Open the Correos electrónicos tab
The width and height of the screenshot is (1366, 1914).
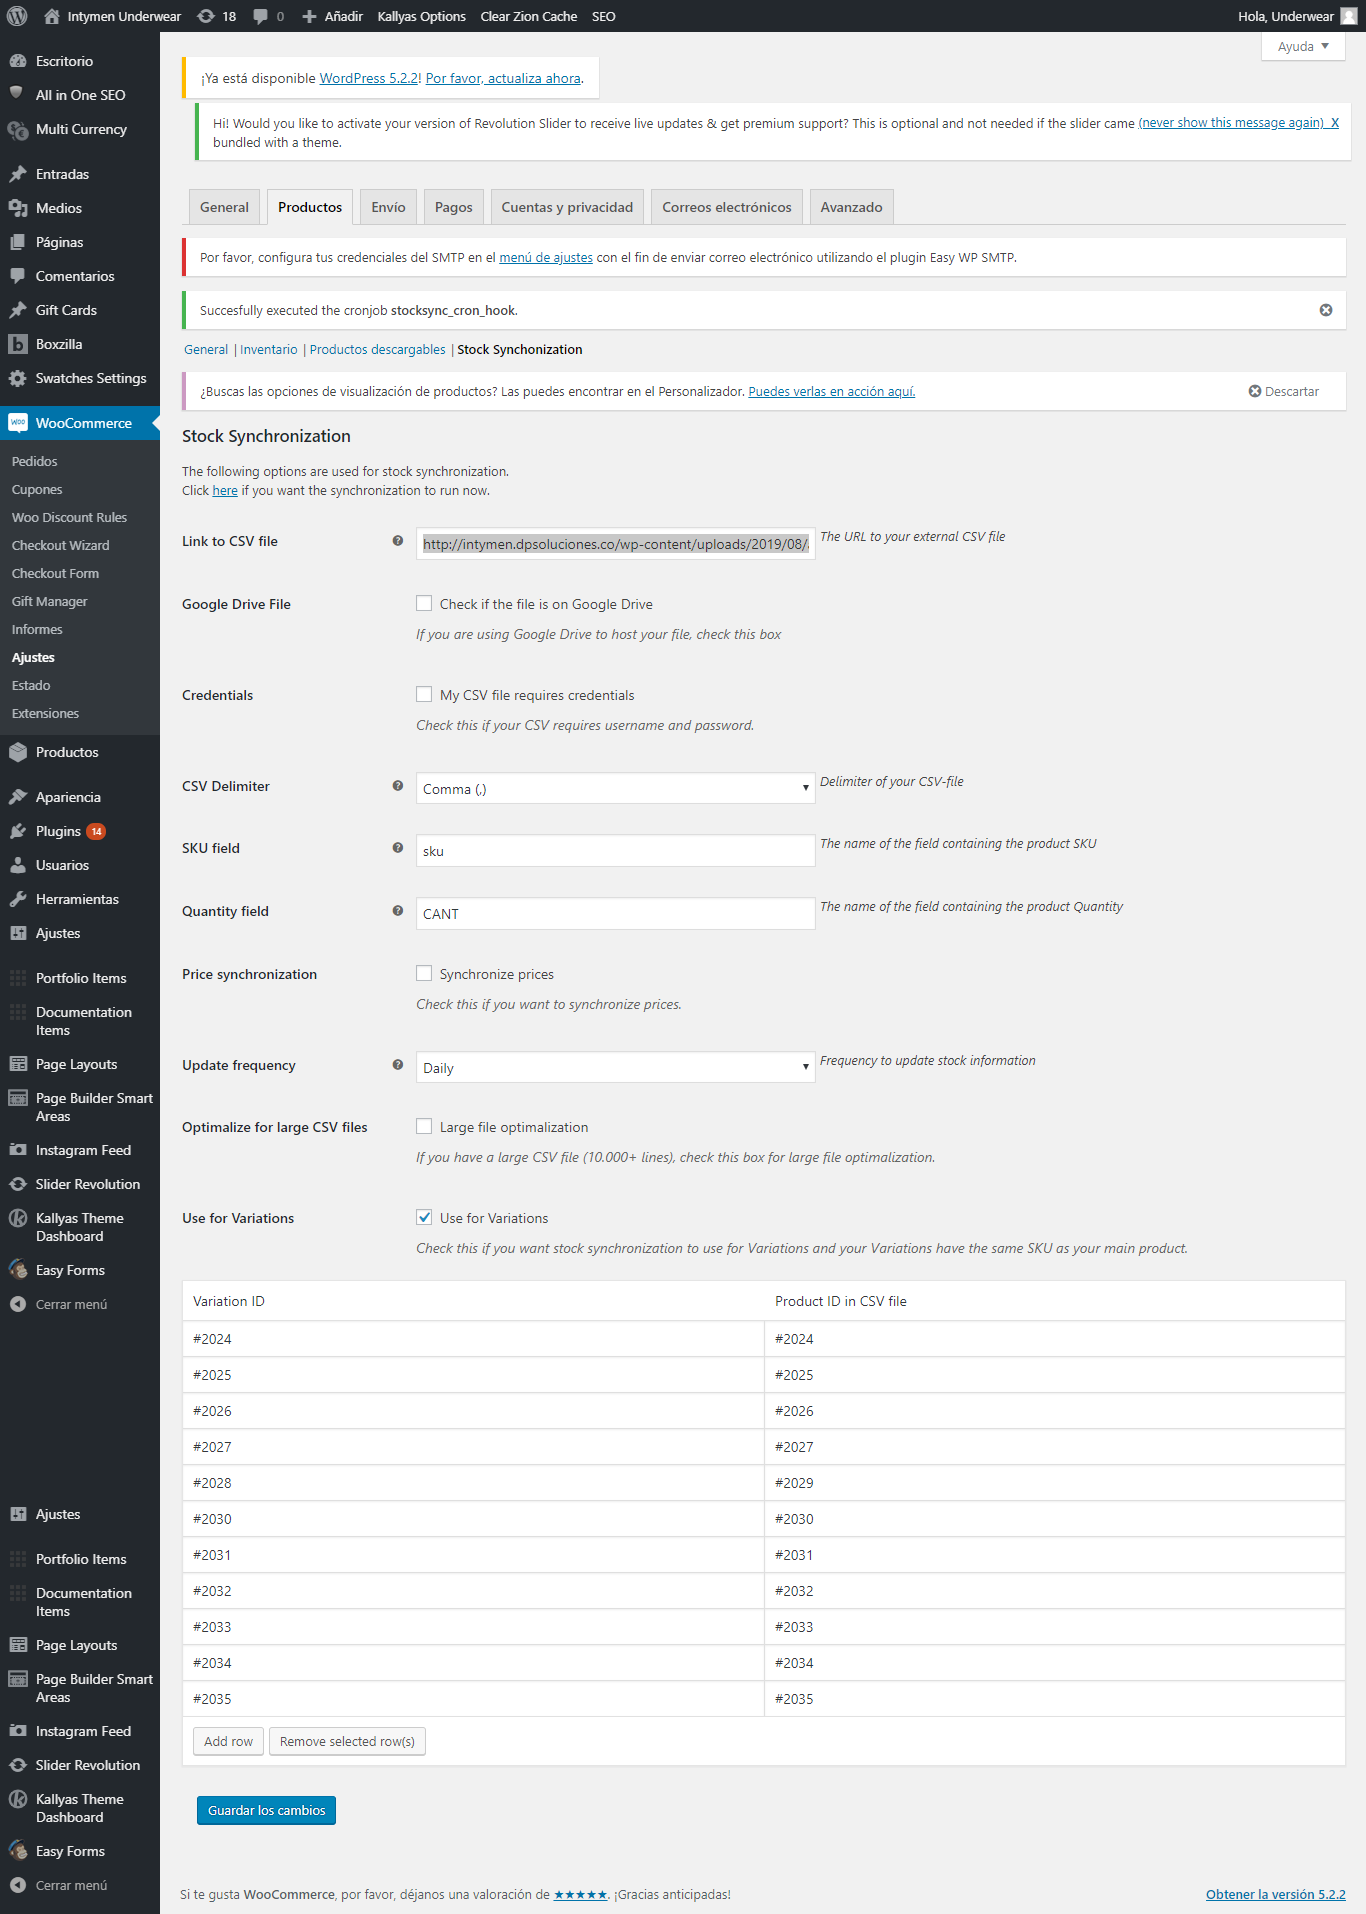coord(727,207)
